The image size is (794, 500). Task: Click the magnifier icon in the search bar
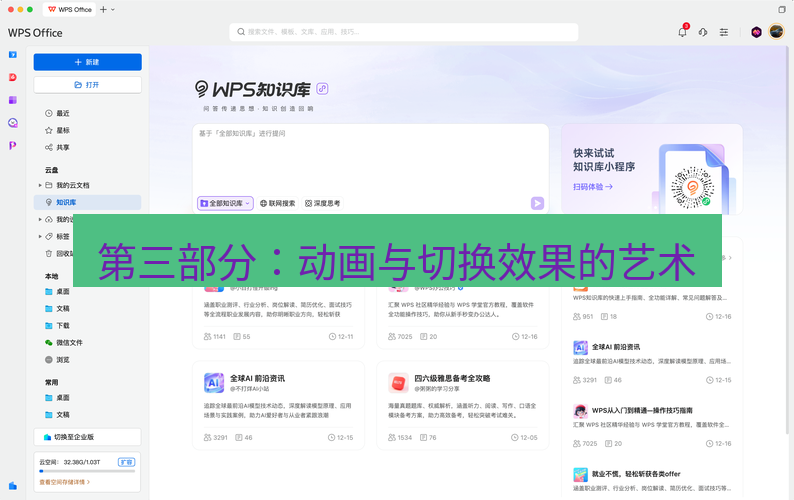pyautogui.click(x=241, y=31)
